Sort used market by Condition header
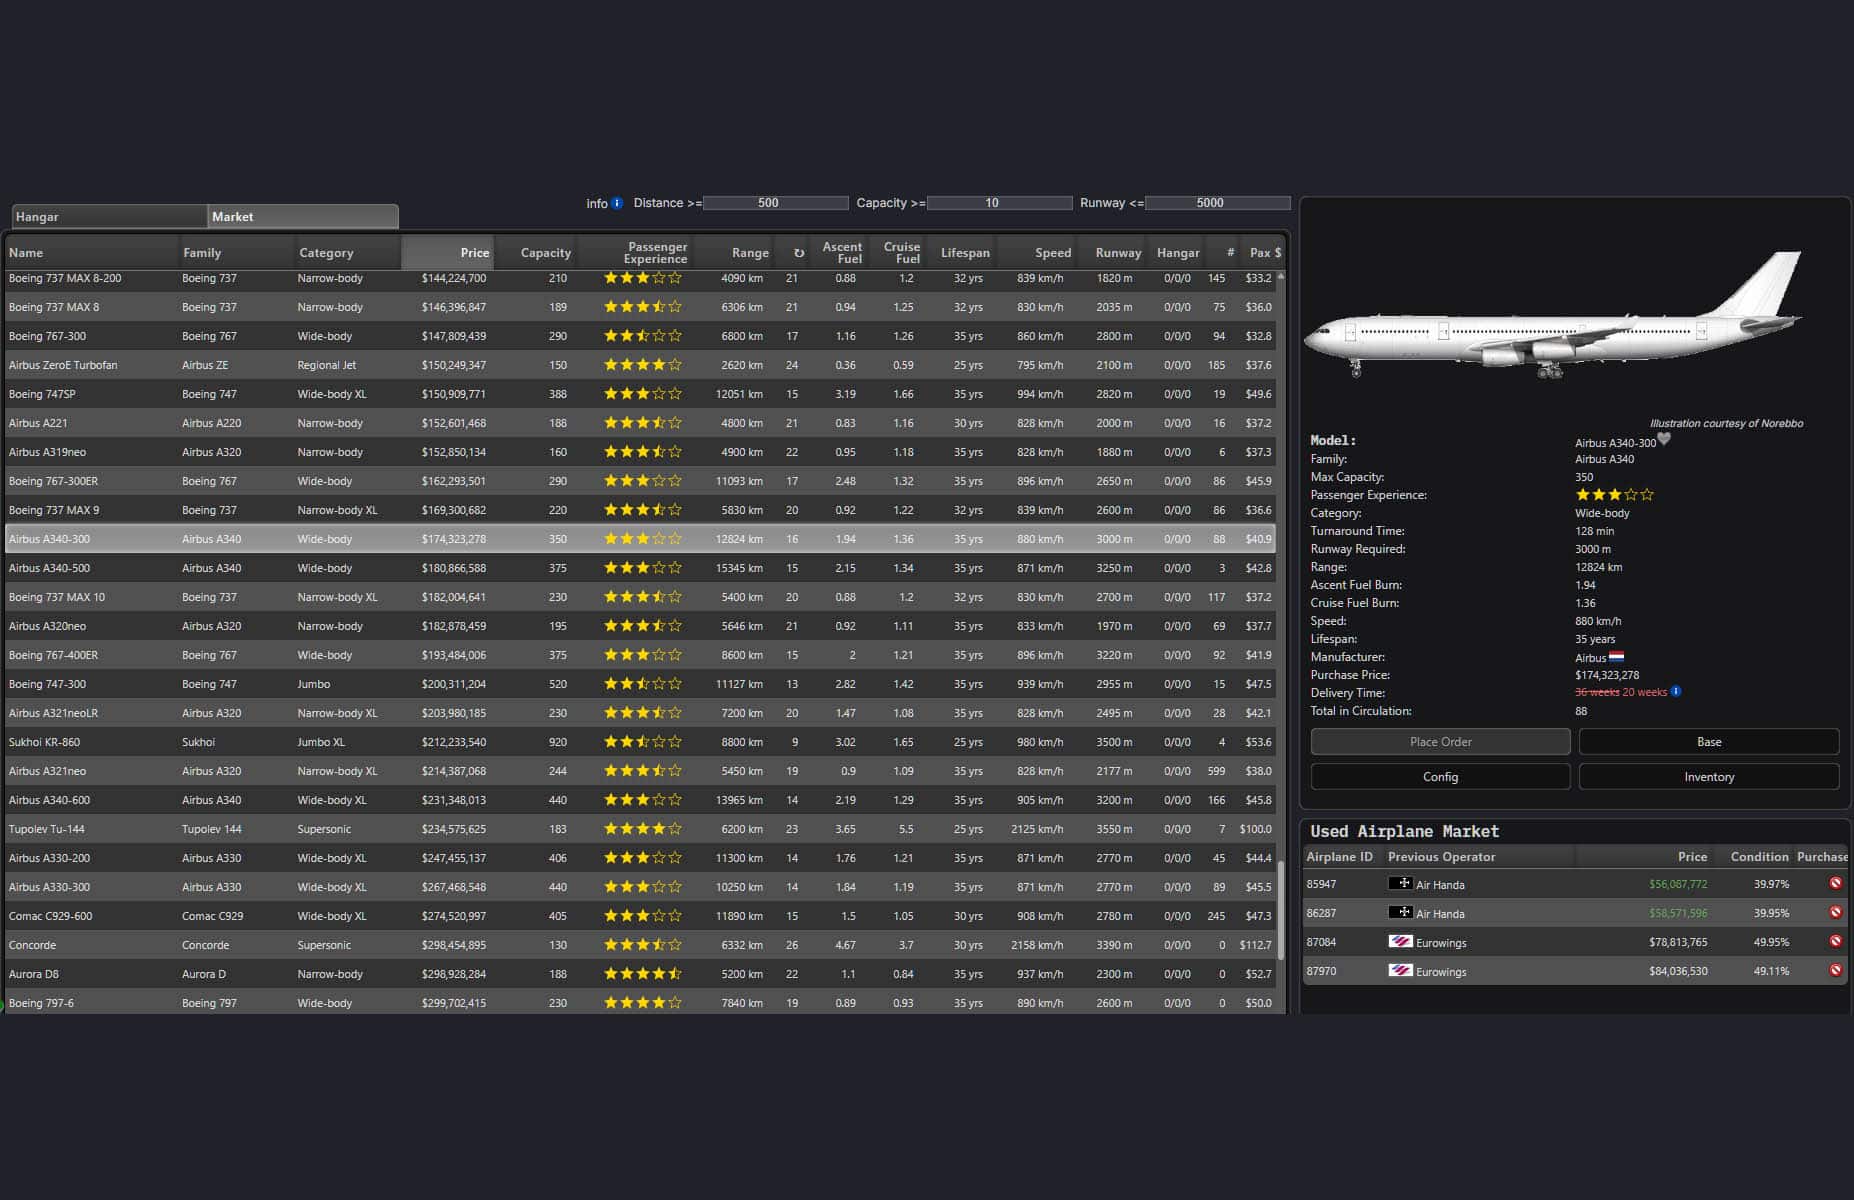 1758,857
